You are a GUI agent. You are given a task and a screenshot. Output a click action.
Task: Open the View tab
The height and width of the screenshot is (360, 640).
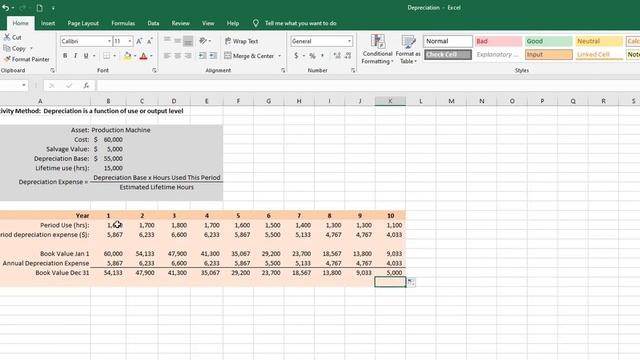click(208, 23)
